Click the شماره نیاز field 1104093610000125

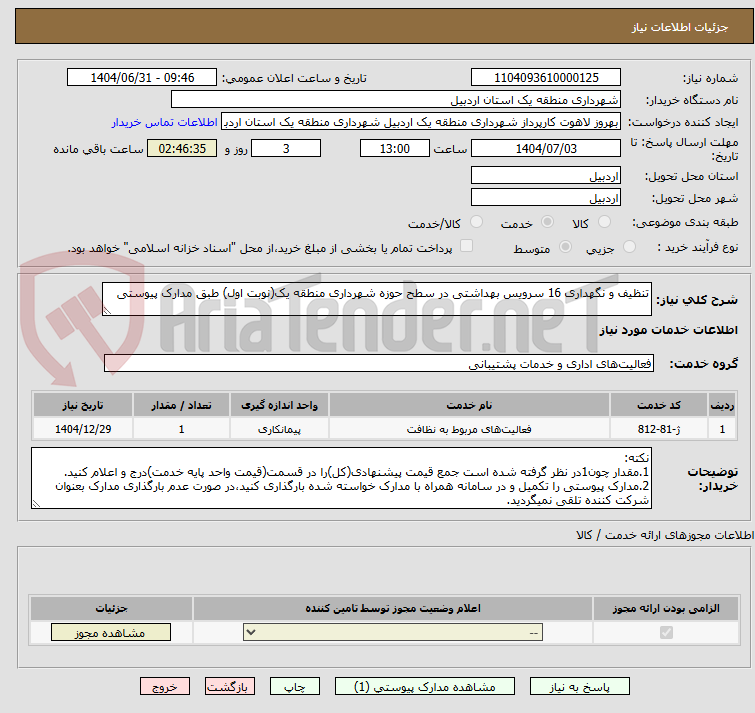point(546,78)
